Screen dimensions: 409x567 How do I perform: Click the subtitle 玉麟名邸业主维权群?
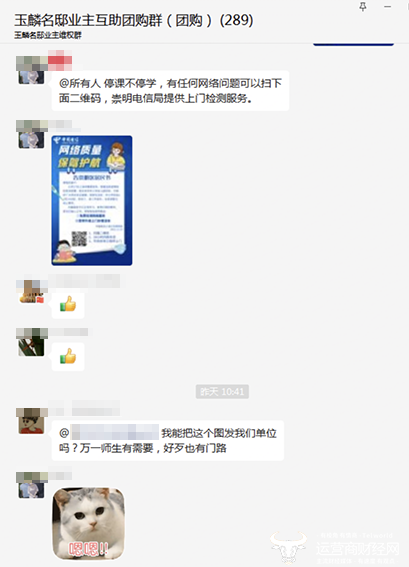point(48,35)
